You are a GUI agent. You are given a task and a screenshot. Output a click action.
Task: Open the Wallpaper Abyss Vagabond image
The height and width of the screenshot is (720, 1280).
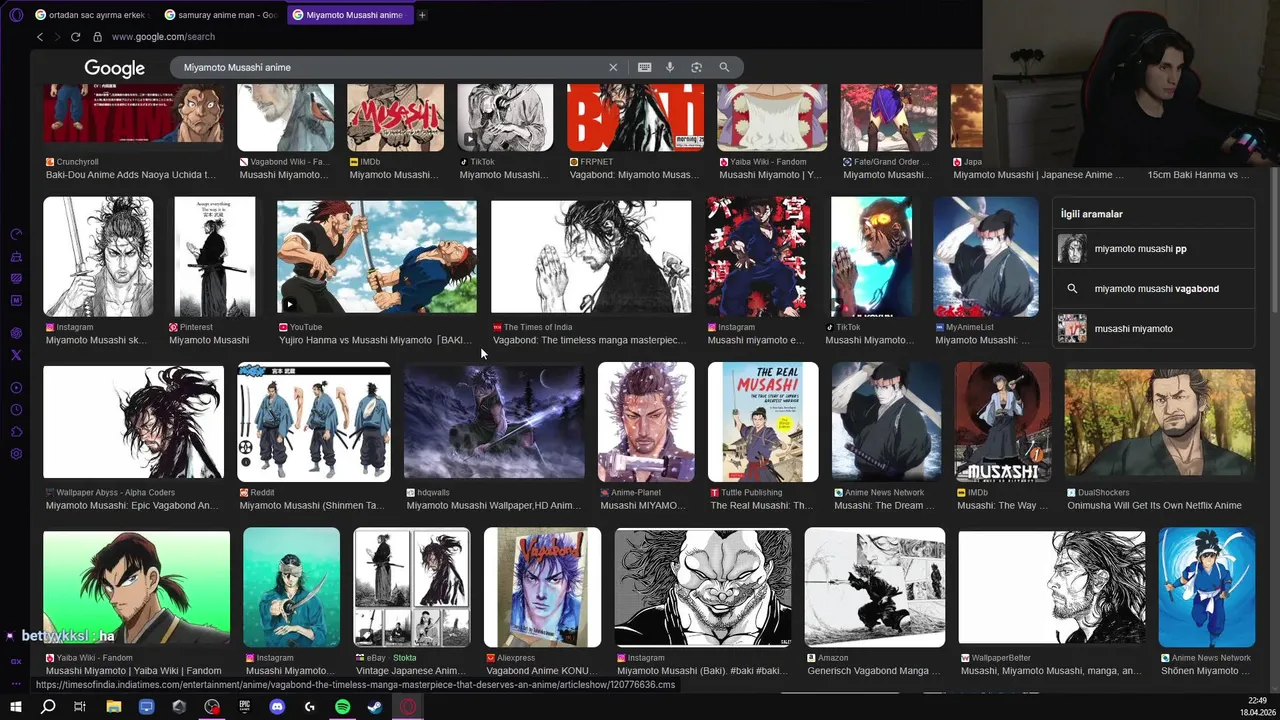[133, 422]
